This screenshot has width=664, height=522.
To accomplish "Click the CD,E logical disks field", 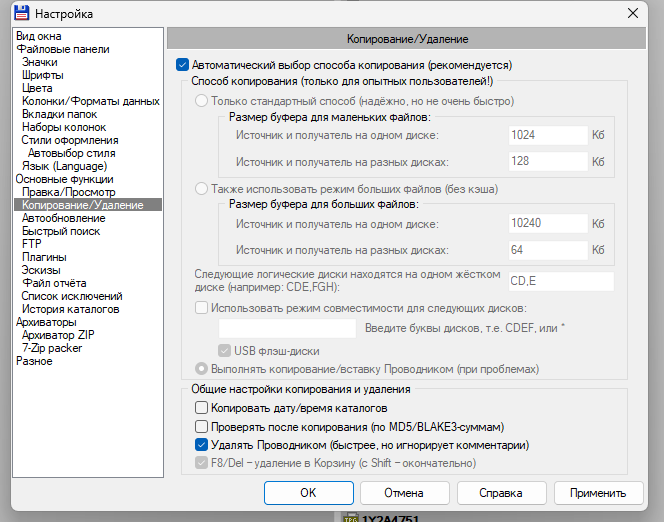I will click(x=561, y=281).
